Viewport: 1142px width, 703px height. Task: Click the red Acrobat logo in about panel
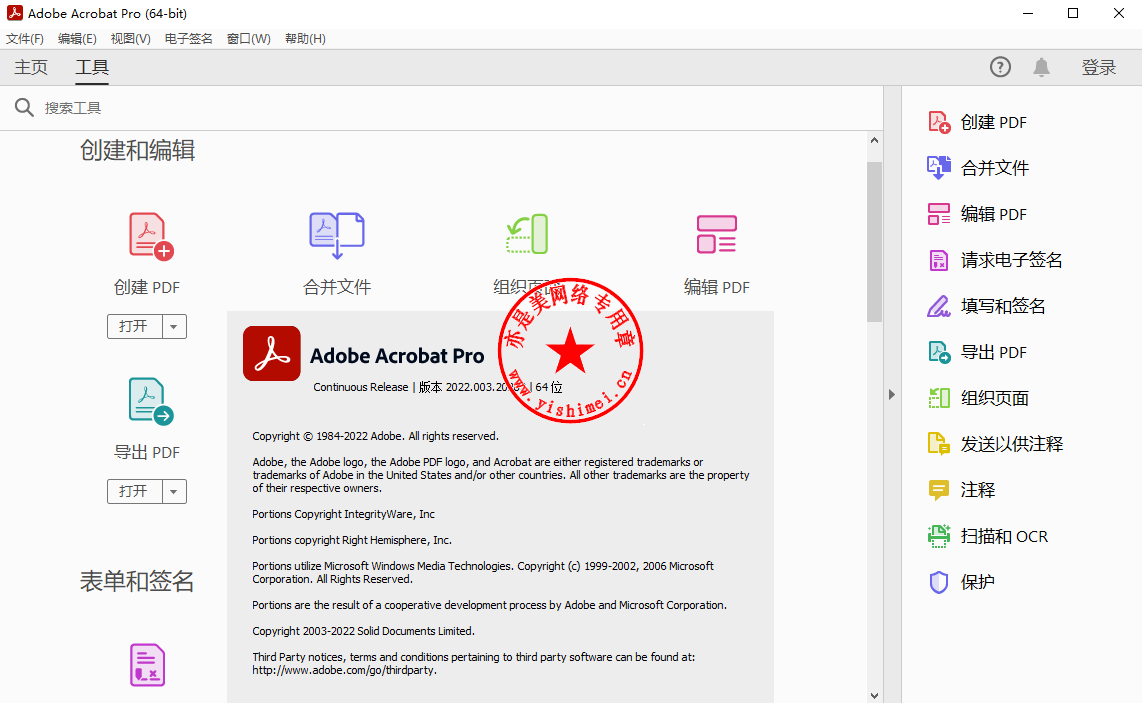(x=272, y=353)
